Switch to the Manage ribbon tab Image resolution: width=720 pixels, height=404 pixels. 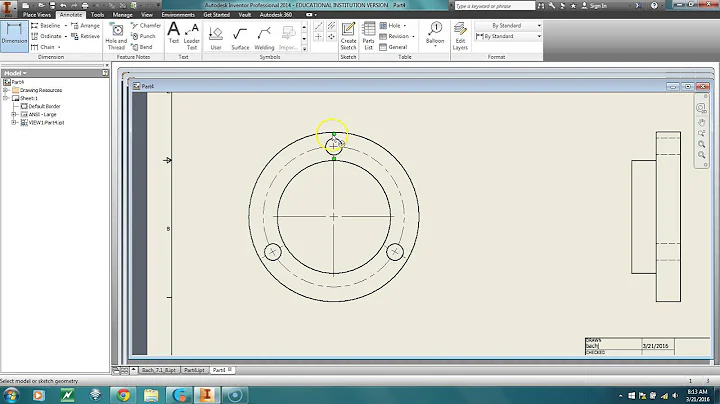(x=123, y=15)
